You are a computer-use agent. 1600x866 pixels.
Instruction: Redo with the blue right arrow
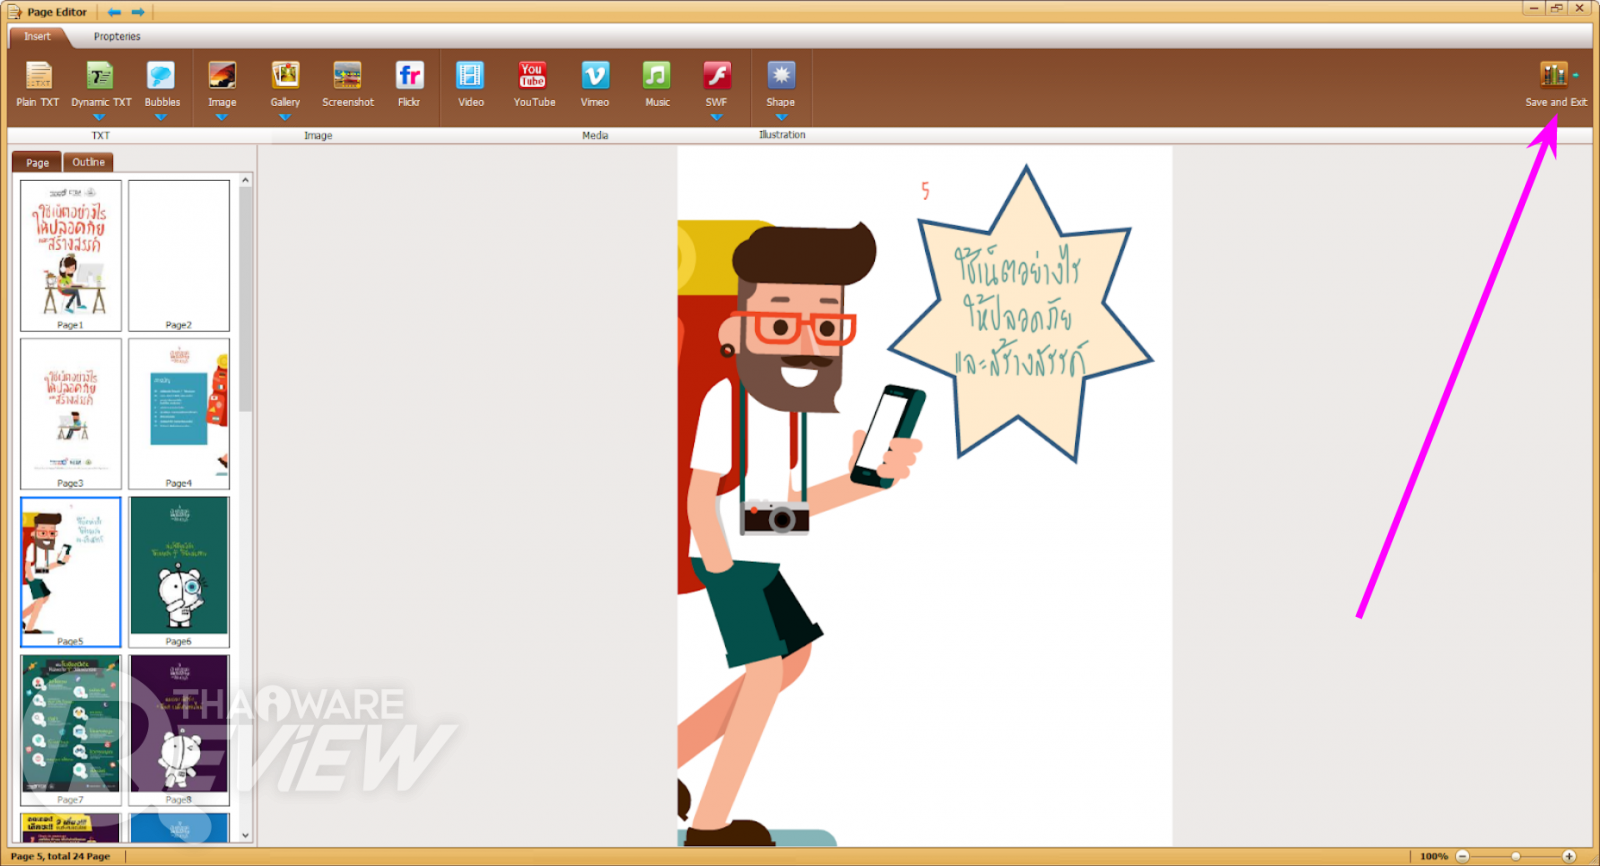pyautogui.click(x=138, y=12)
